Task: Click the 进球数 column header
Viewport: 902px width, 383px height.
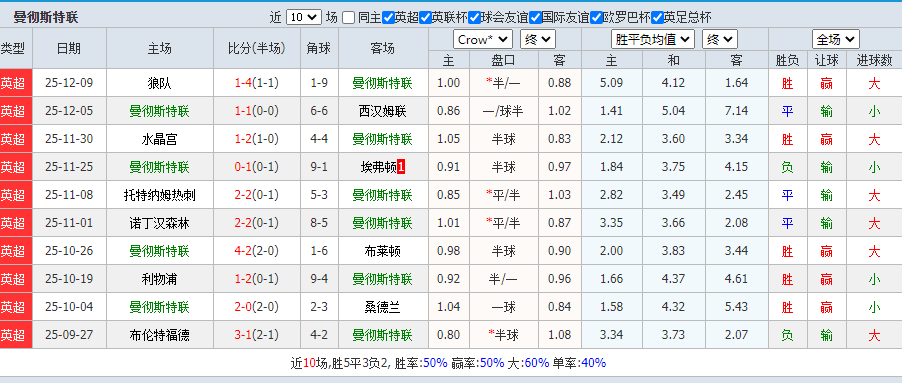Action: coord(874,60)
